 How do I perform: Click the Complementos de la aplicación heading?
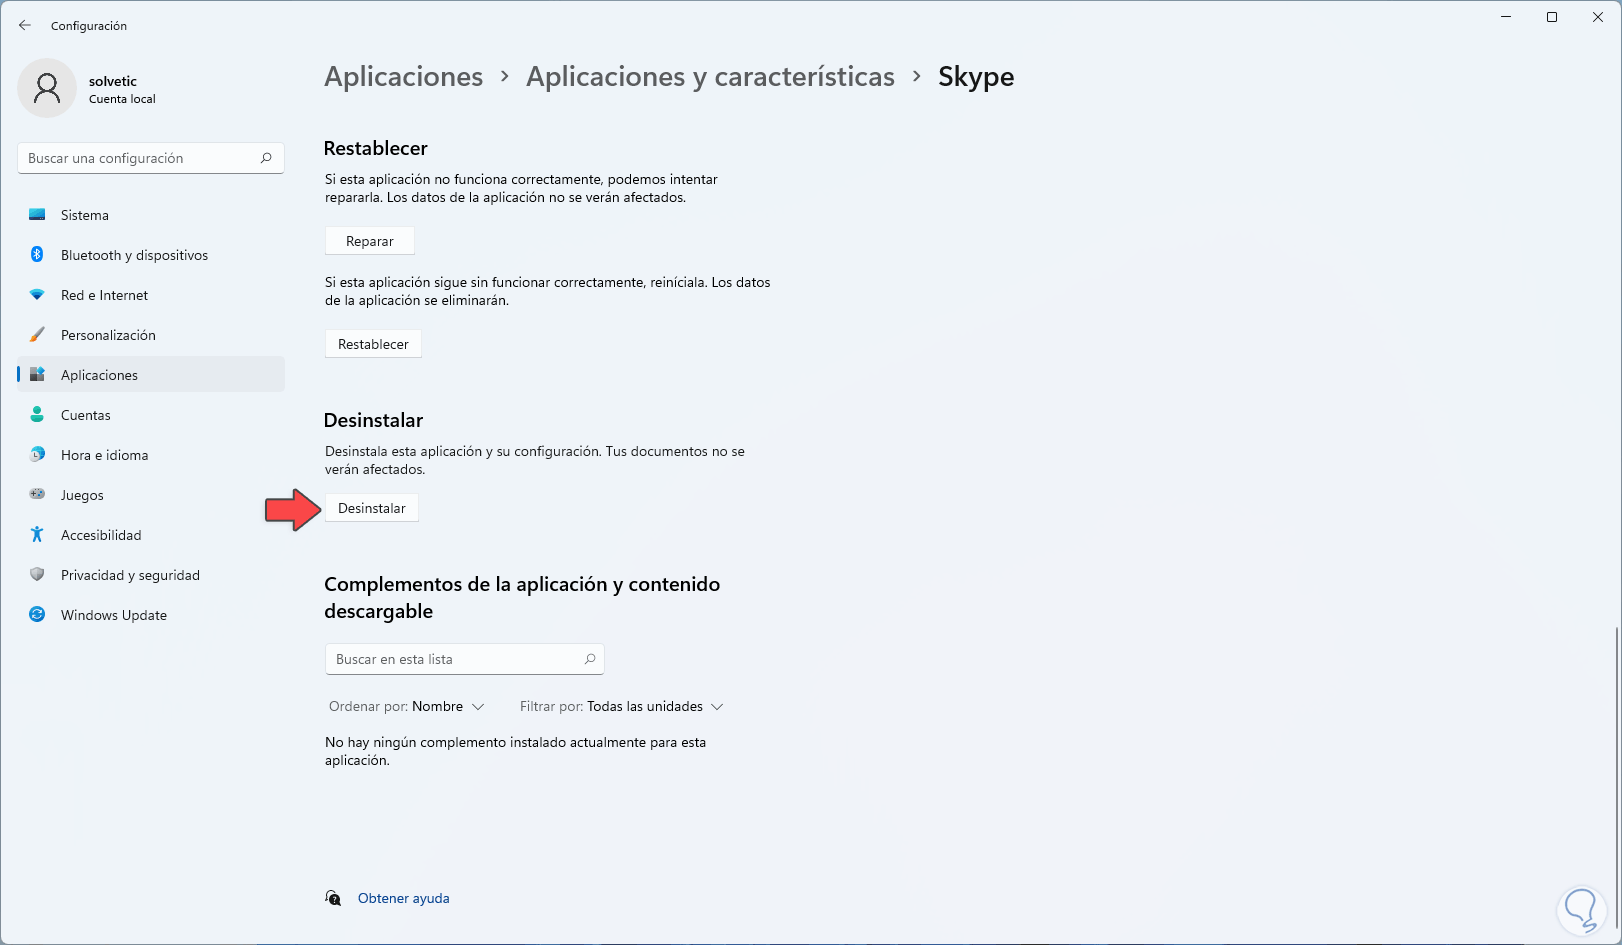point(522,598)
